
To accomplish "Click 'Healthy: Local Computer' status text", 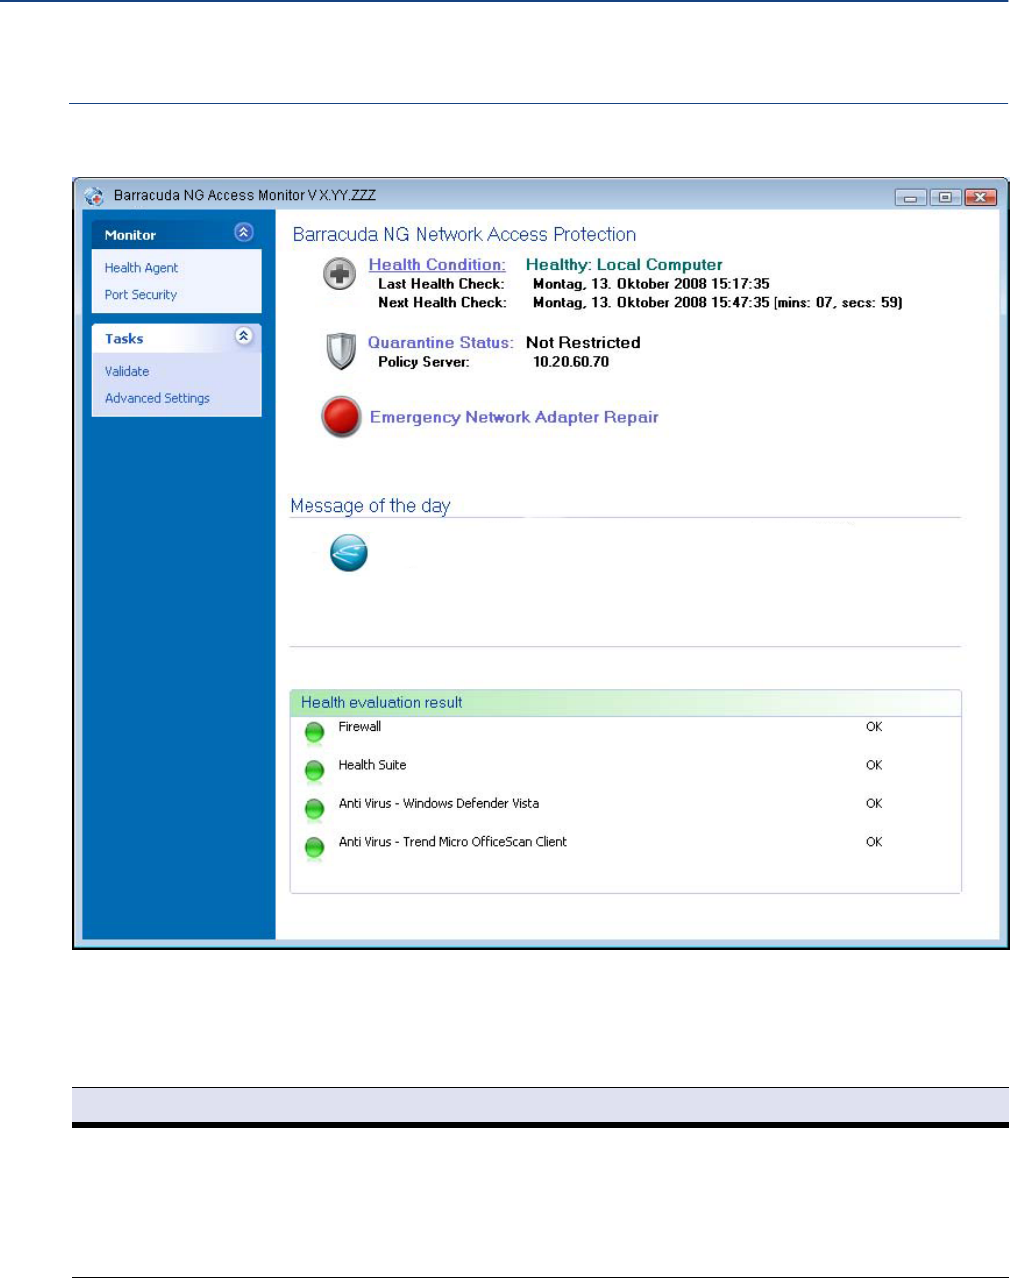I will (x=624, y=265).
